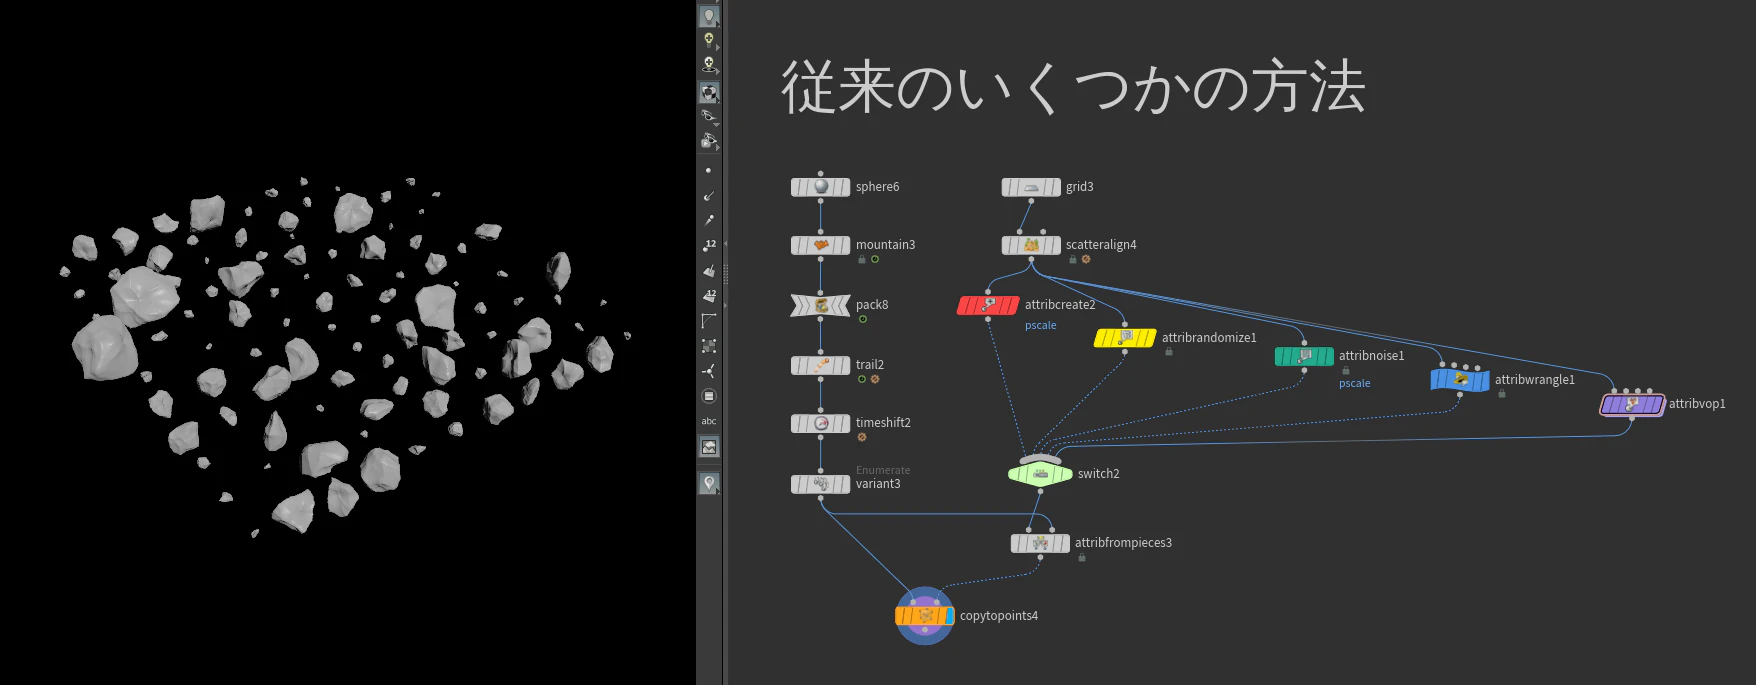Select the grid3 node icon
Viewport: 1756px width, 685px height.
point(1031,187)
